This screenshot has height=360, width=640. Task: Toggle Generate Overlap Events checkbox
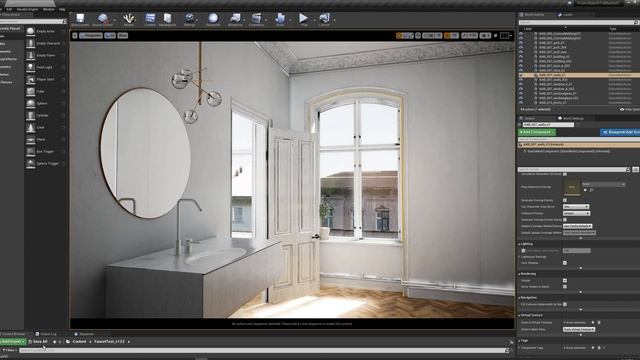(x=565, y=200)
